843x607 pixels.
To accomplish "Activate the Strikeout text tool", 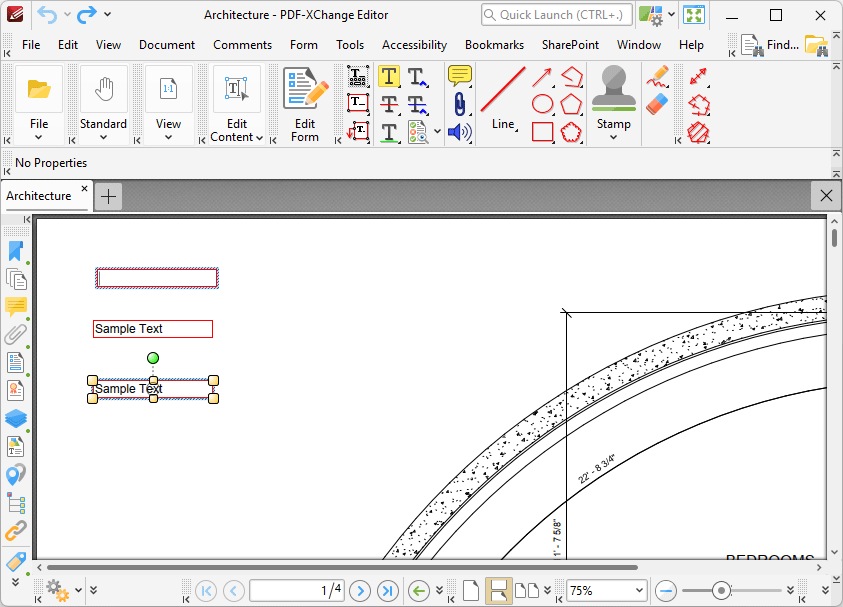I will tap(389, 104).
